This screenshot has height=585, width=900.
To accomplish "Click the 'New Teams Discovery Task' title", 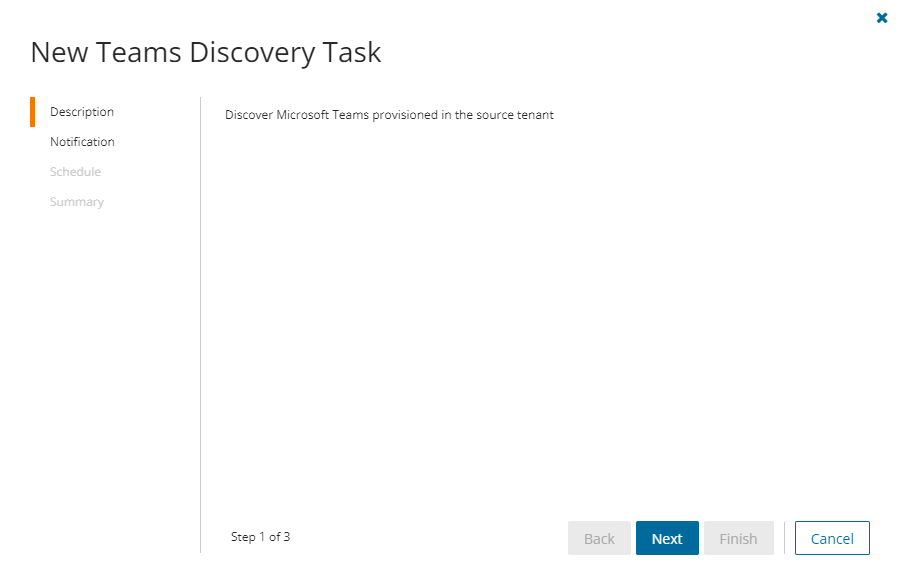I will click(x=205, y=52).
